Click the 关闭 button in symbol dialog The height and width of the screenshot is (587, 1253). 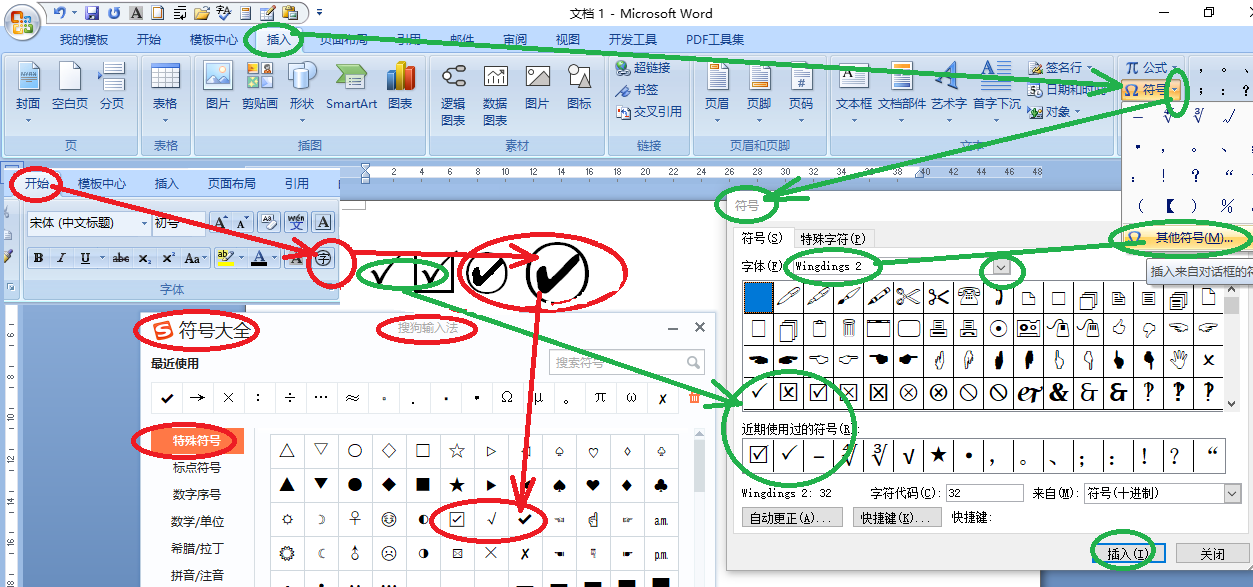[1212, 553]
